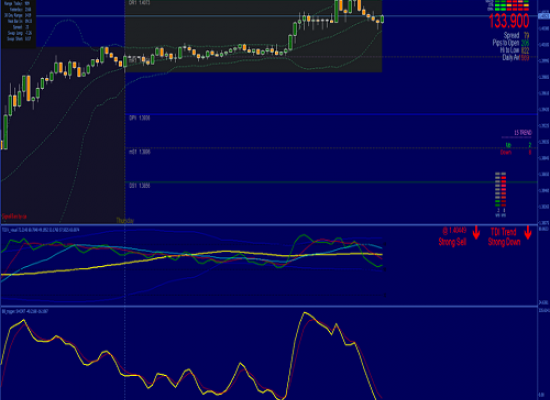Screen dimensions: 550x400
Task: Click the Thursday day separator label
Action: coord(125,221)
